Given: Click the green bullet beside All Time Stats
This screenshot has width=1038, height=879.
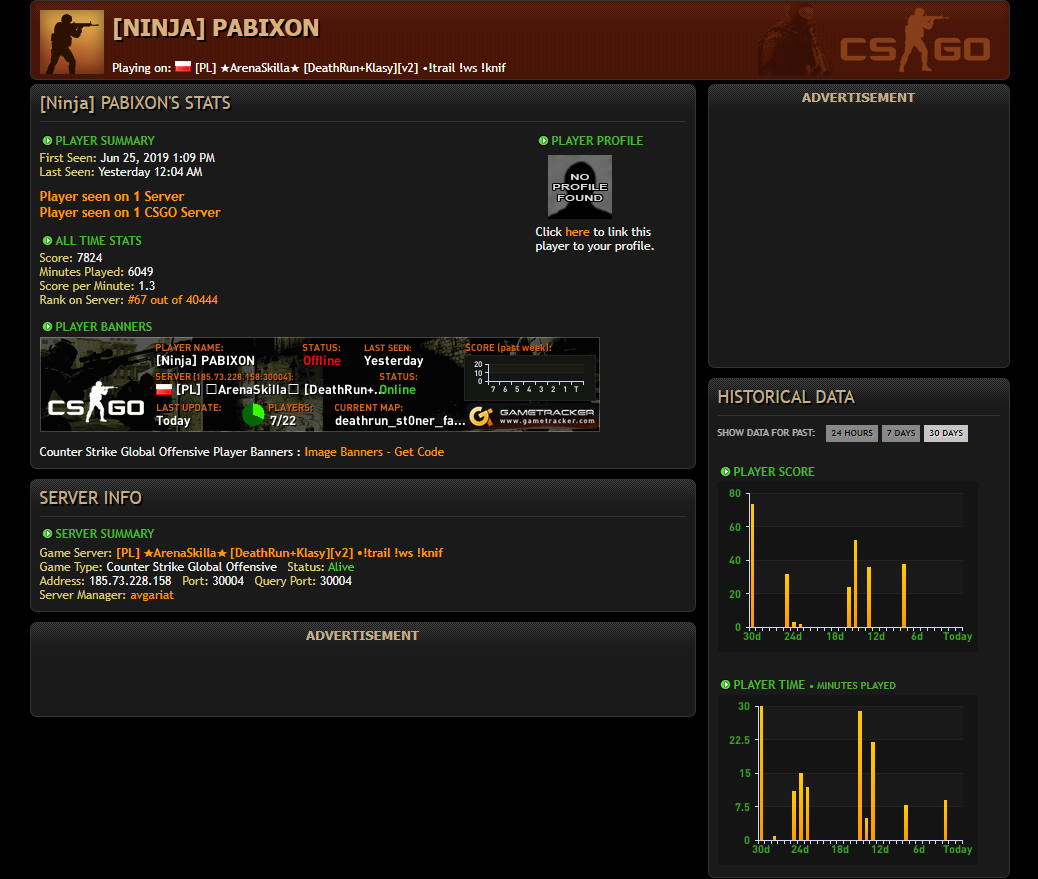Looking at the screenshot, I should [47, 240].
